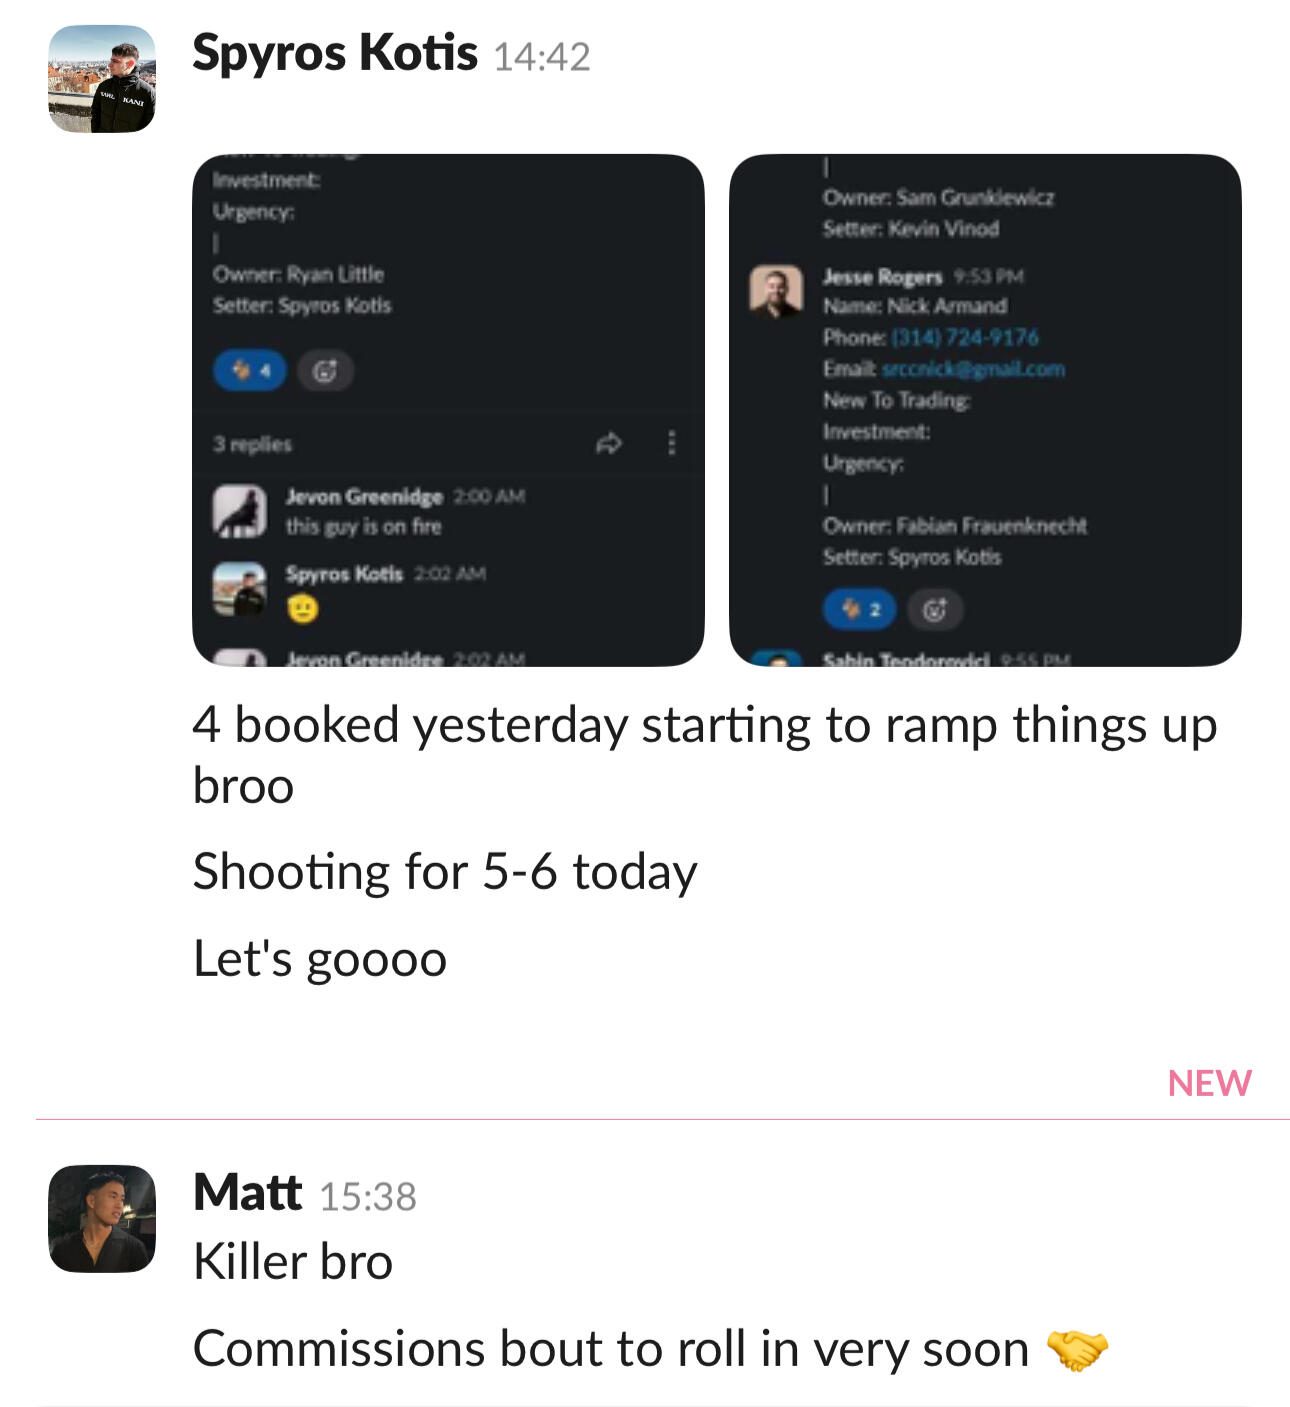1290x1407 pixels.
Task: Open the three-dot more options menu
Action: click(x=671, y=443)
